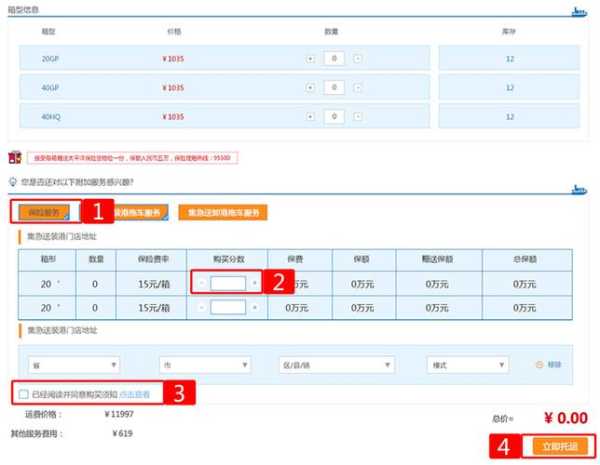Check the agree to purchase notice checkbox
Viewport: 600px width, 465px height.
(23, 394)
